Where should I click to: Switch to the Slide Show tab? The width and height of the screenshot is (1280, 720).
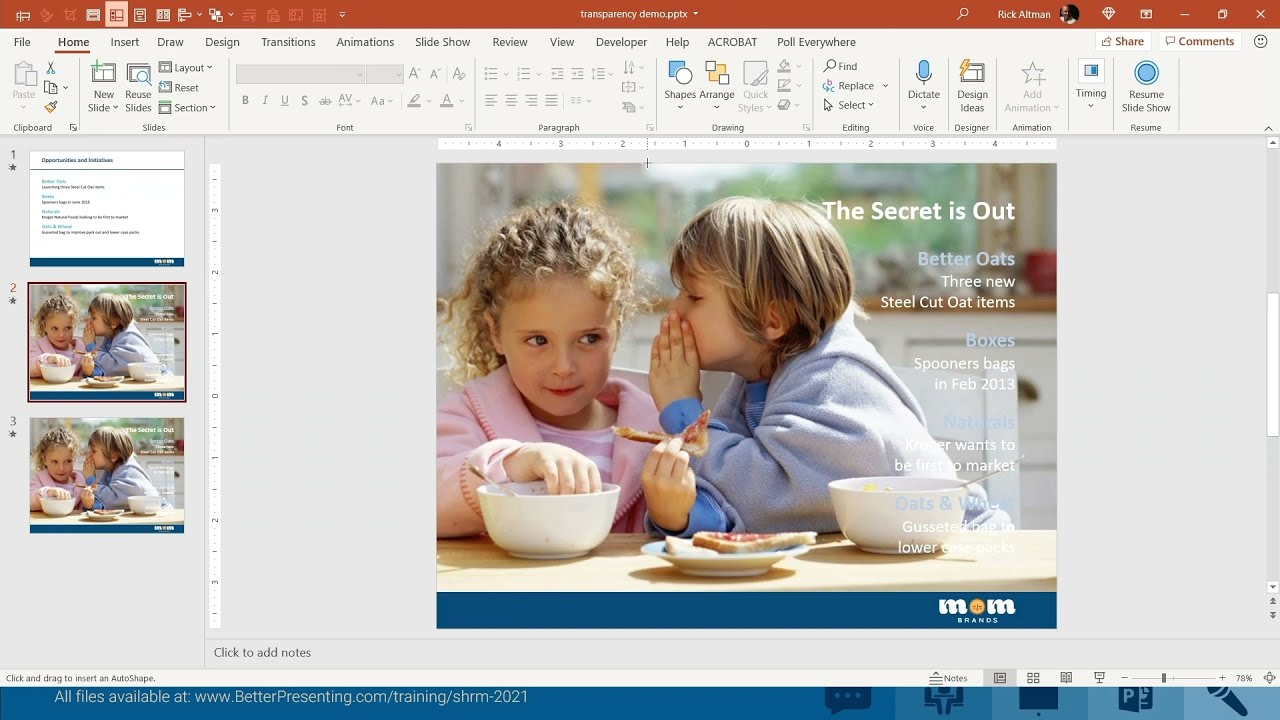tap(442, 42)
